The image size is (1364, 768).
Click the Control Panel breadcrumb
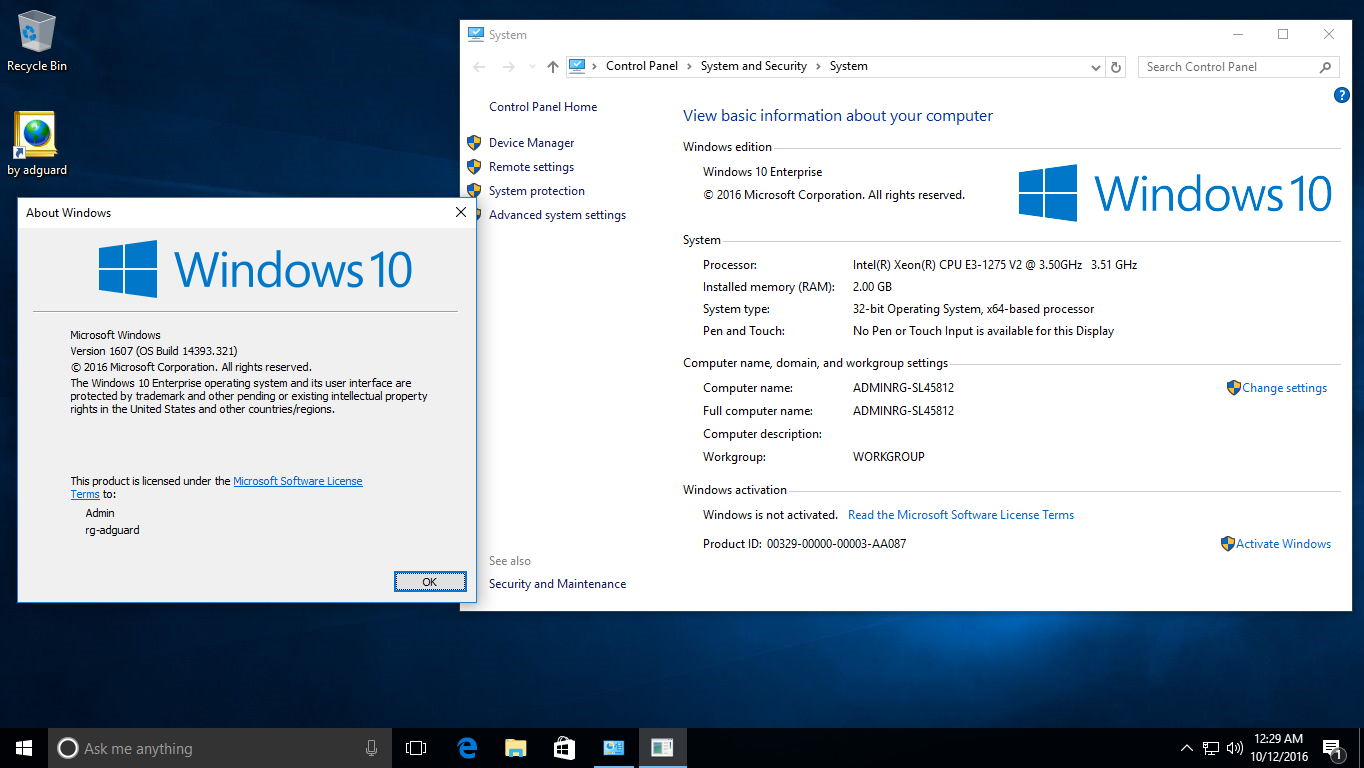(x=642, y=66)
